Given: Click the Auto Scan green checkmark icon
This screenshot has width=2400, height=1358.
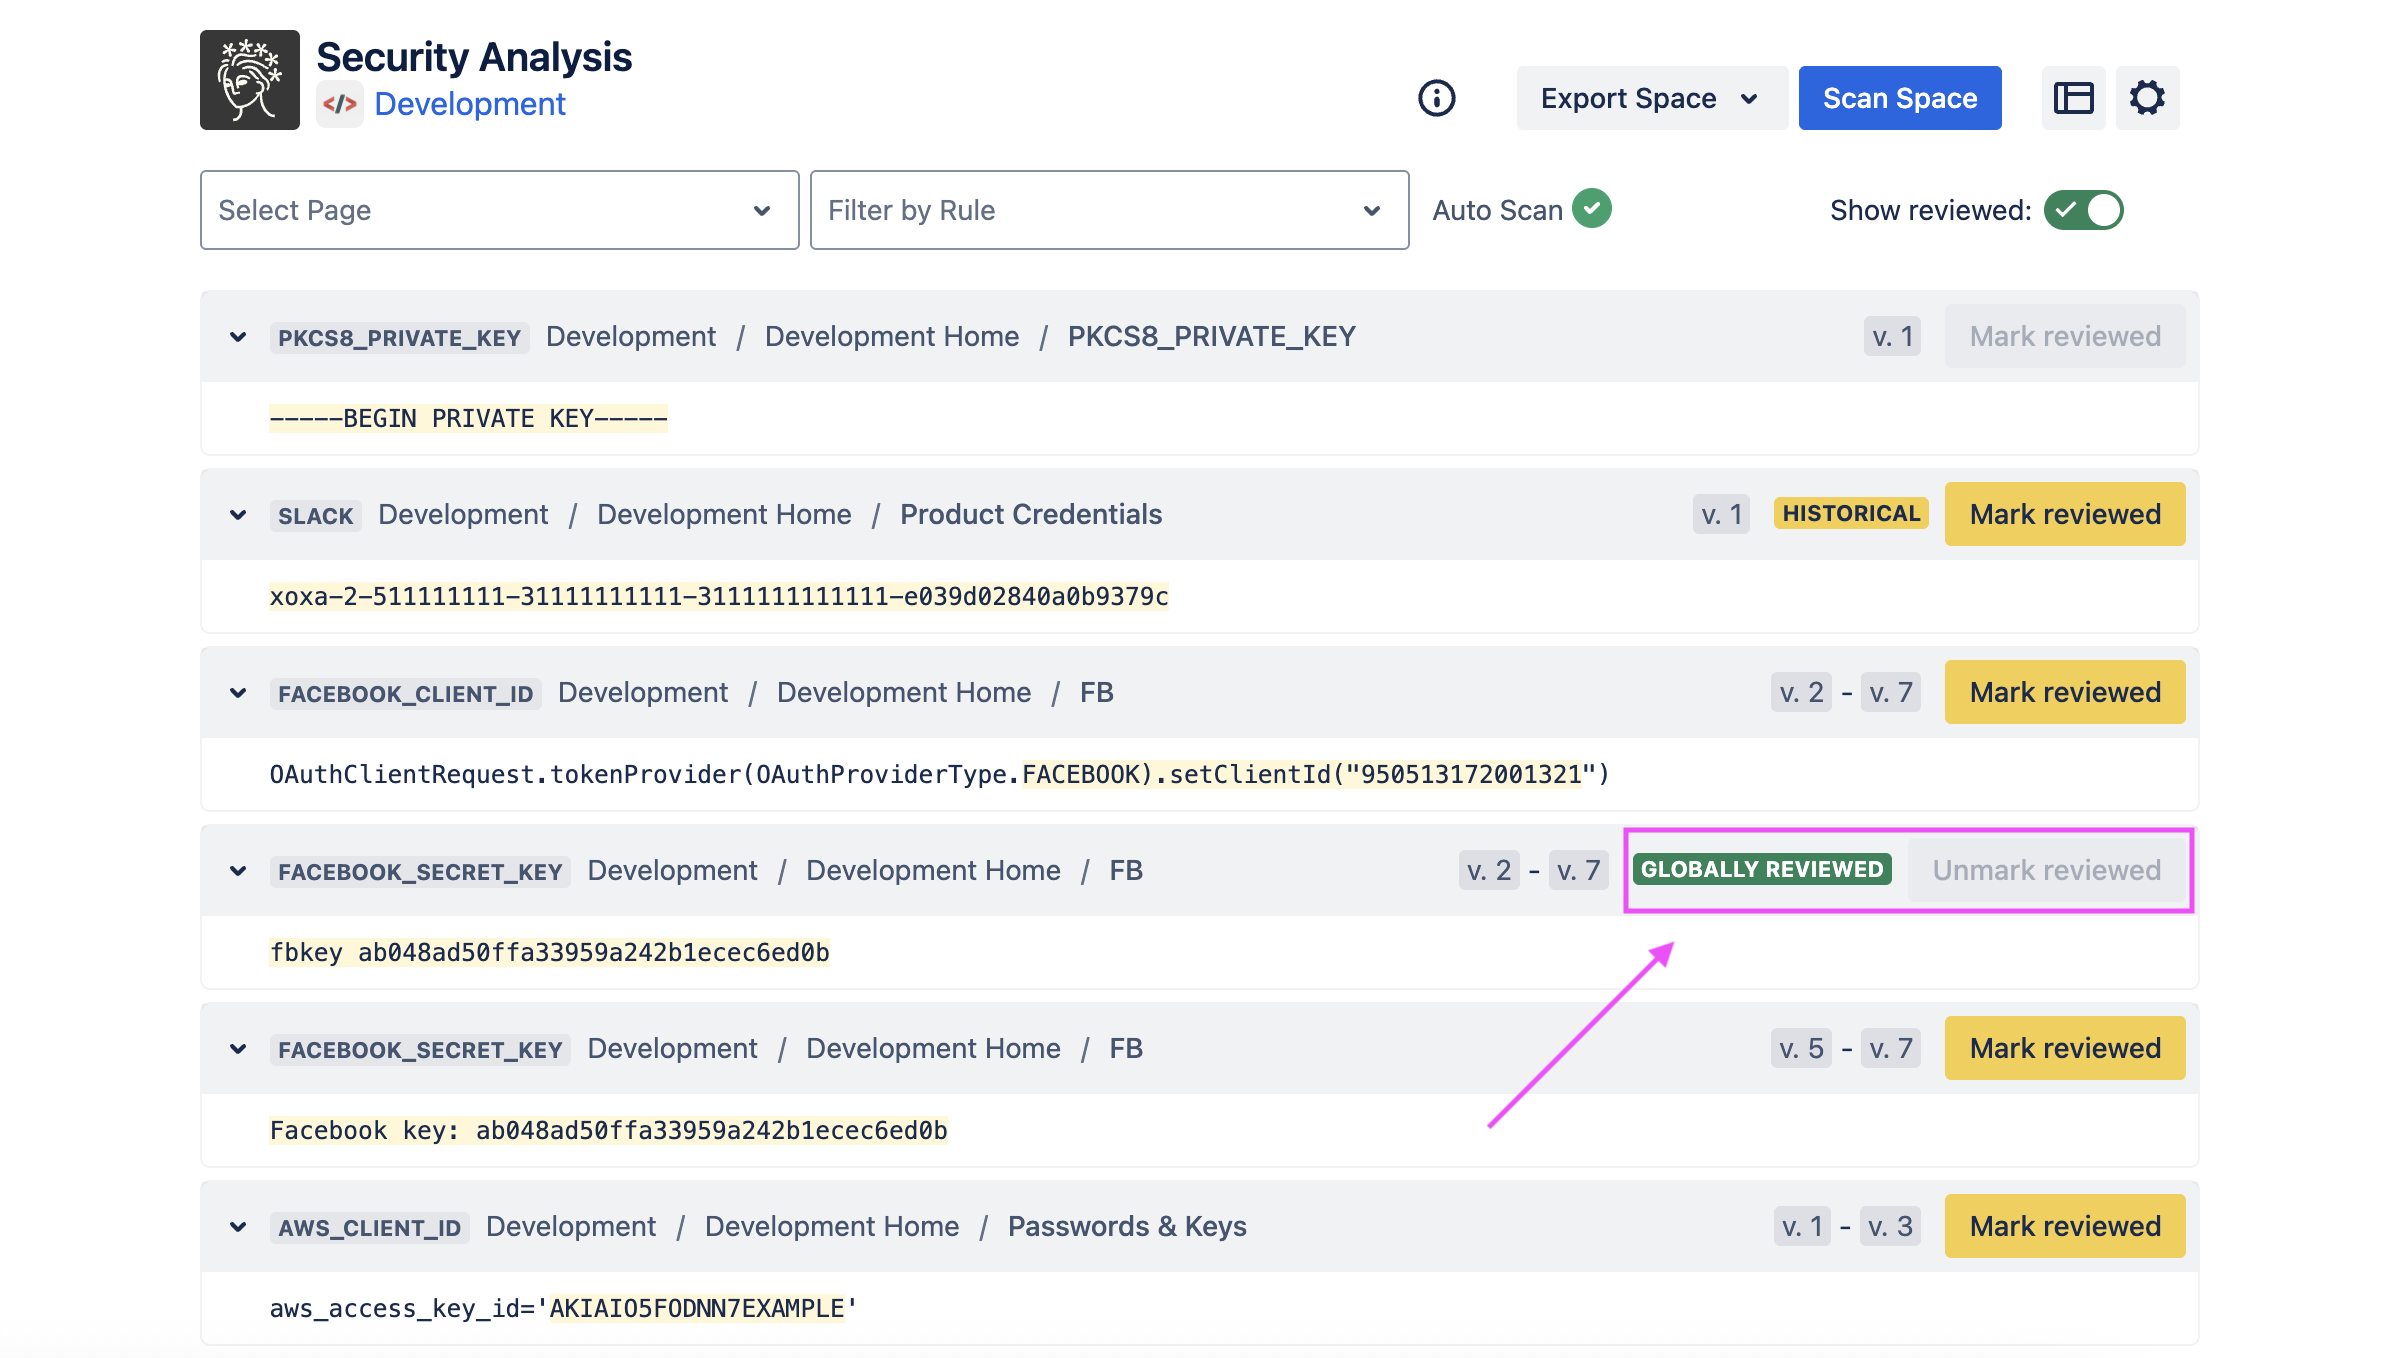Looking at the screenshot, I should click(1591, 209).
